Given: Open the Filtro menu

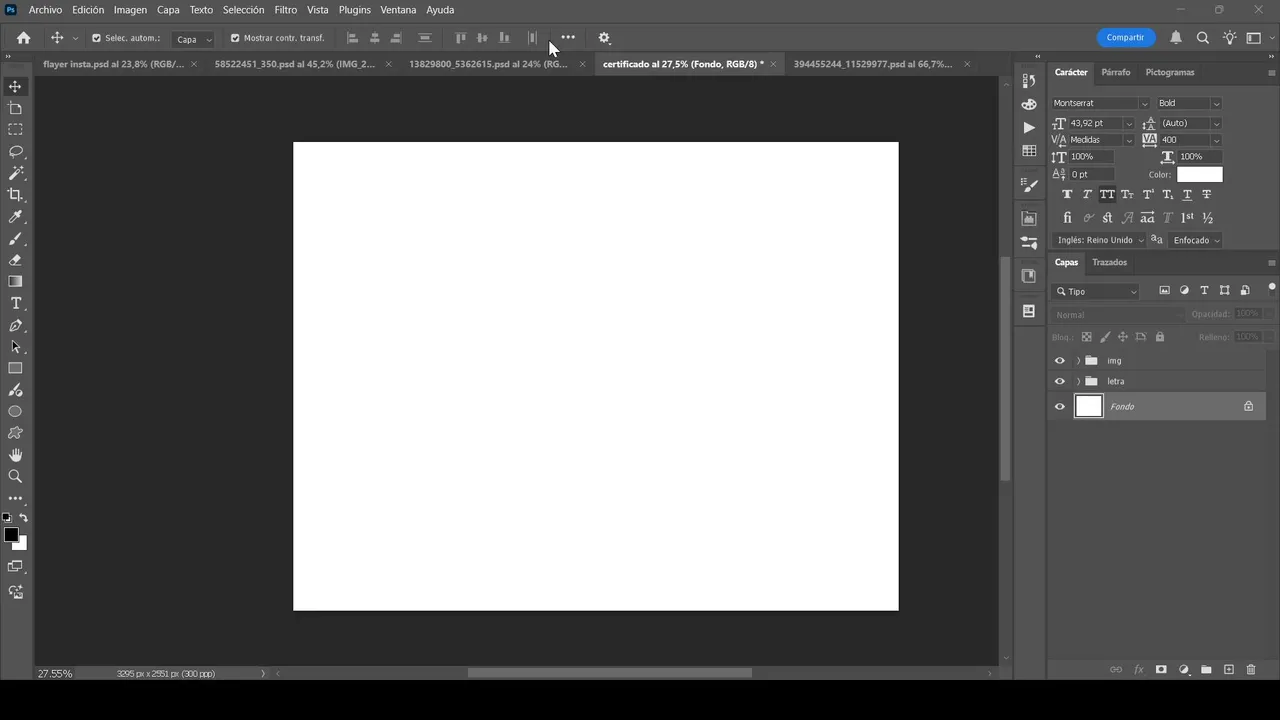Looking at the screenshot, I should (x=286, y=10).
